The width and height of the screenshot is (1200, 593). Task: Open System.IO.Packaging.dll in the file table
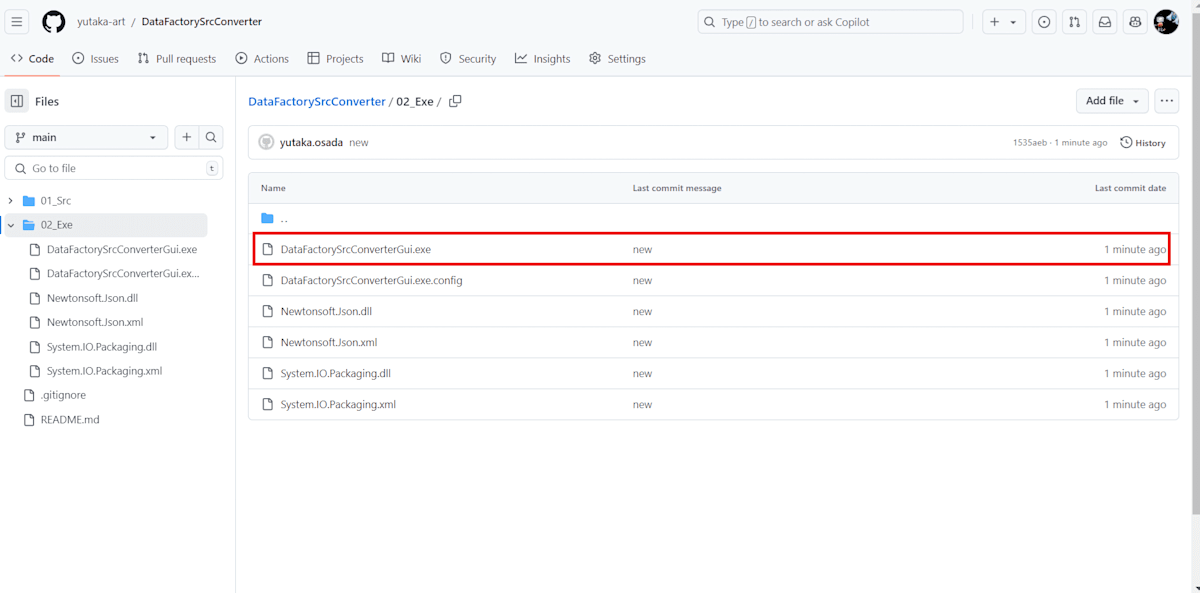pos(336,373)
